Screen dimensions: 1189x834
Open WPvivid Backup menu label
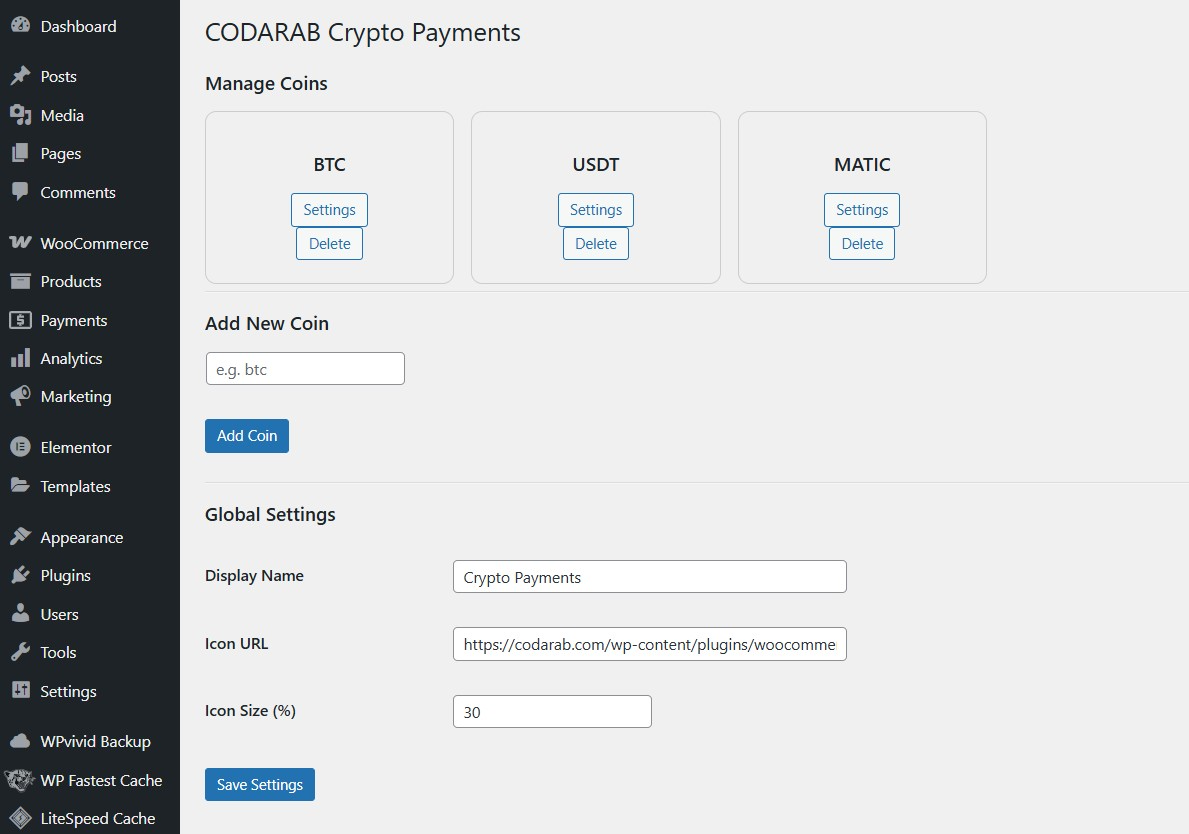(96, 742)
